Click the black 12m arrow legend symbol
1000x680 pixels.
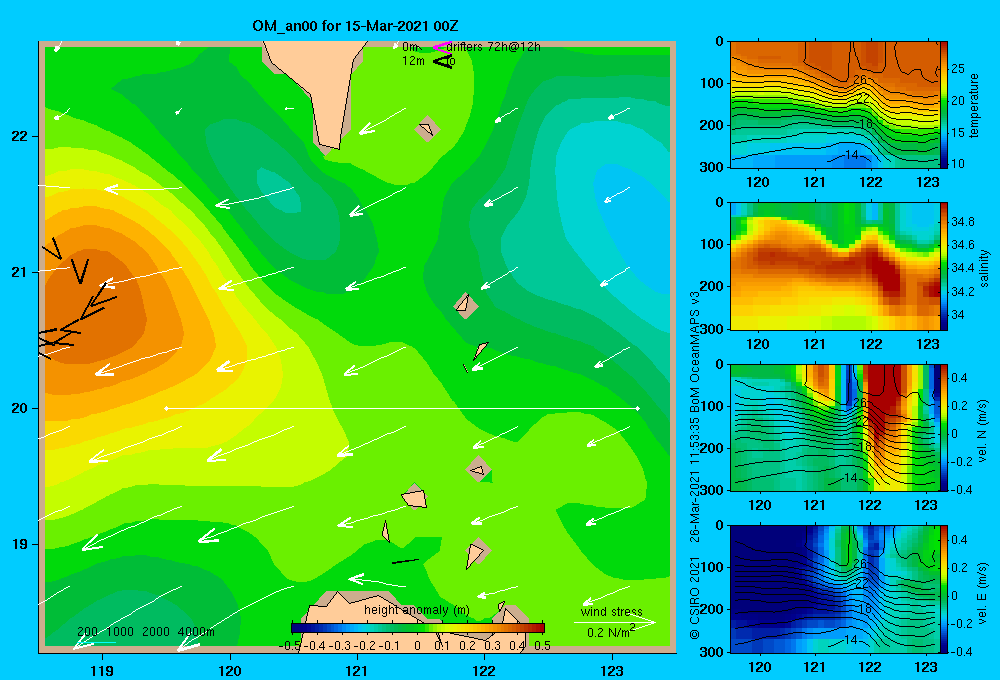pyautogui.click(x=443, y=61)
